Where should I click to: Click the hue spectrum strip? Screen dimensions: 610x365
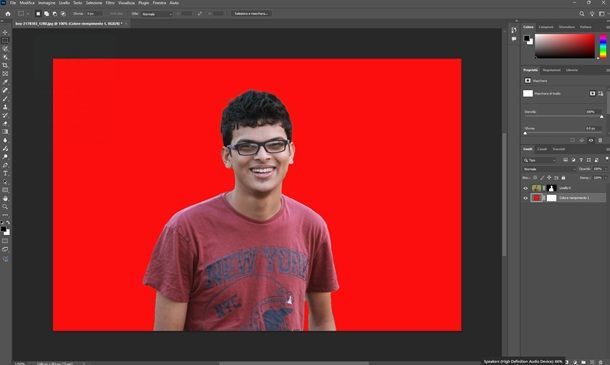pyautogui.click(x=603, y=46)
